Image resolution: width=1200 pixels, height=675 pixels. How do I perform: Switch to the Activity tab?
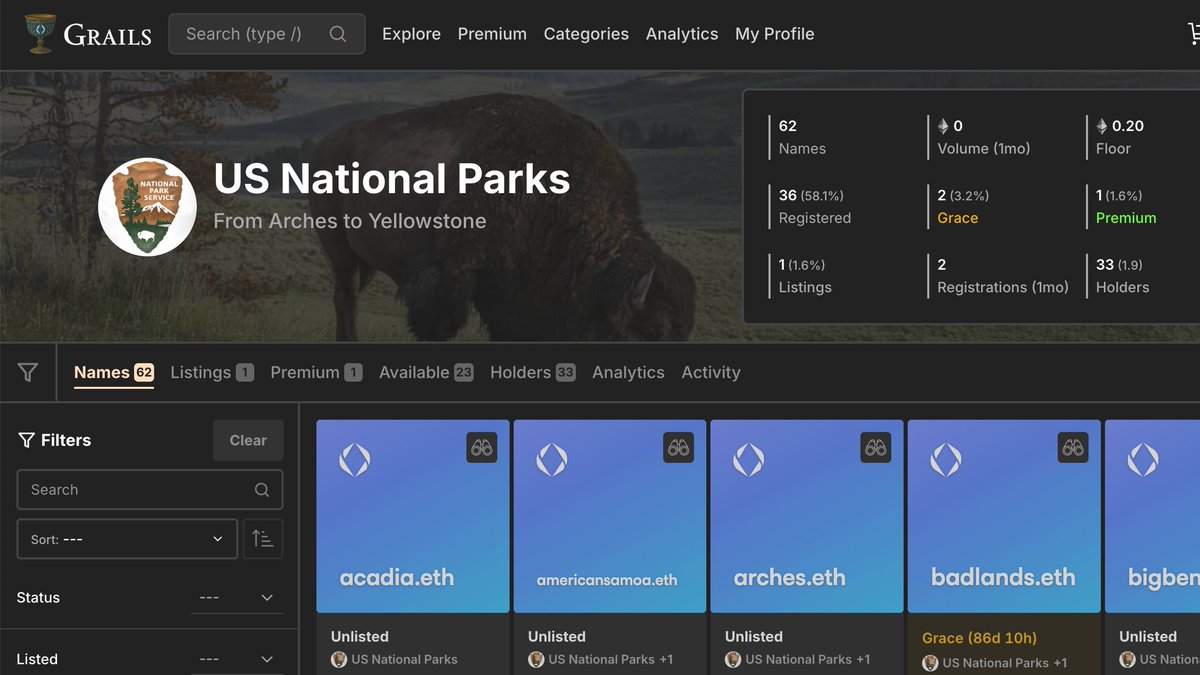coord(711,372)
